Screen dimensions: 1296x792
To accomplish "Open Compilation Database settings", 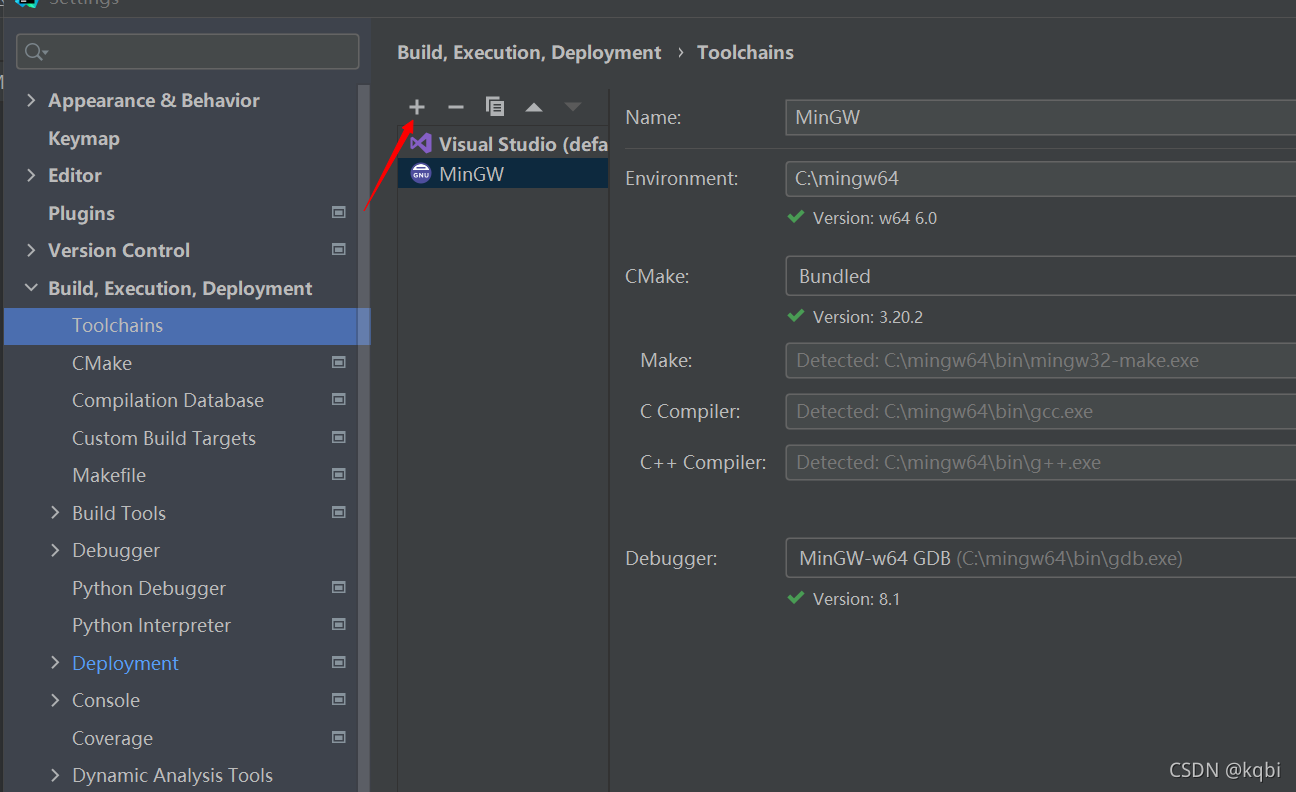I will [x=168, y=400].
